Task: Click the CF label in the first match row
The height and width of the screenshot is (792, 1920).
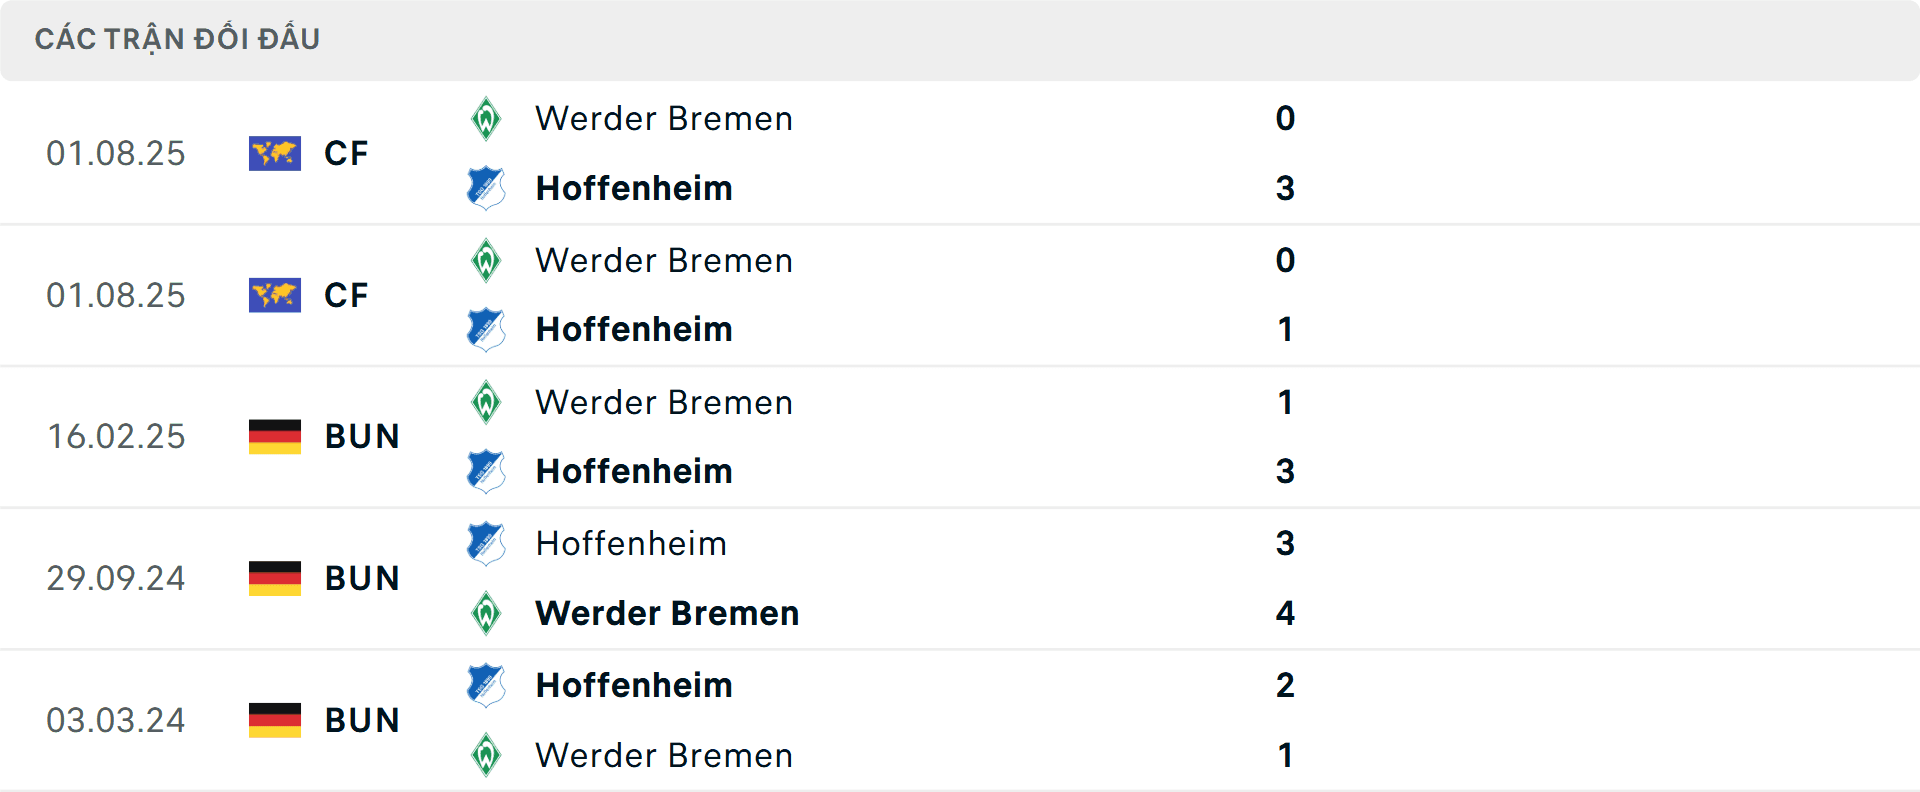Action: (x=345, y=153)
